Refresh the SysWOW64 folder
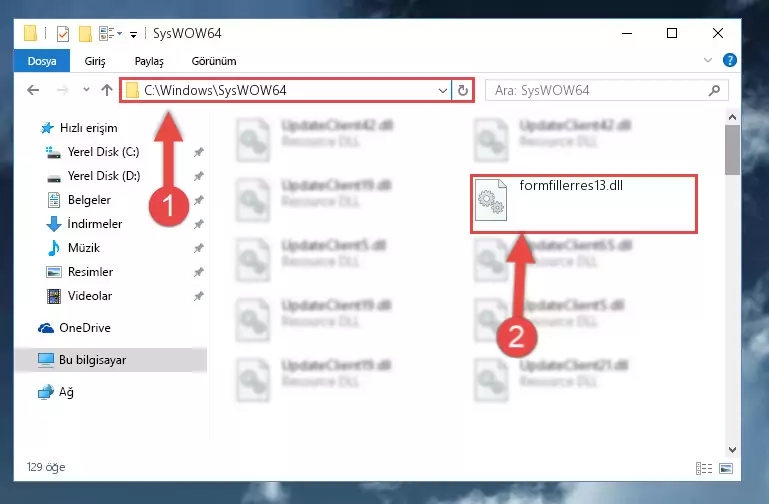Screen dimensions: 769x504 462,91
